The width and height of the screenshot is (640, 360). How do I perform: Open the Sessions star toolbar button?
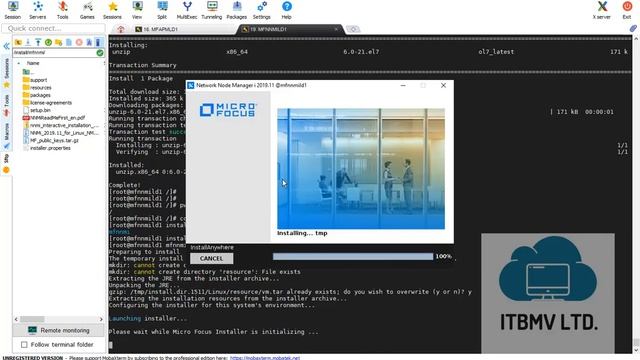click(x=112, y=10)
